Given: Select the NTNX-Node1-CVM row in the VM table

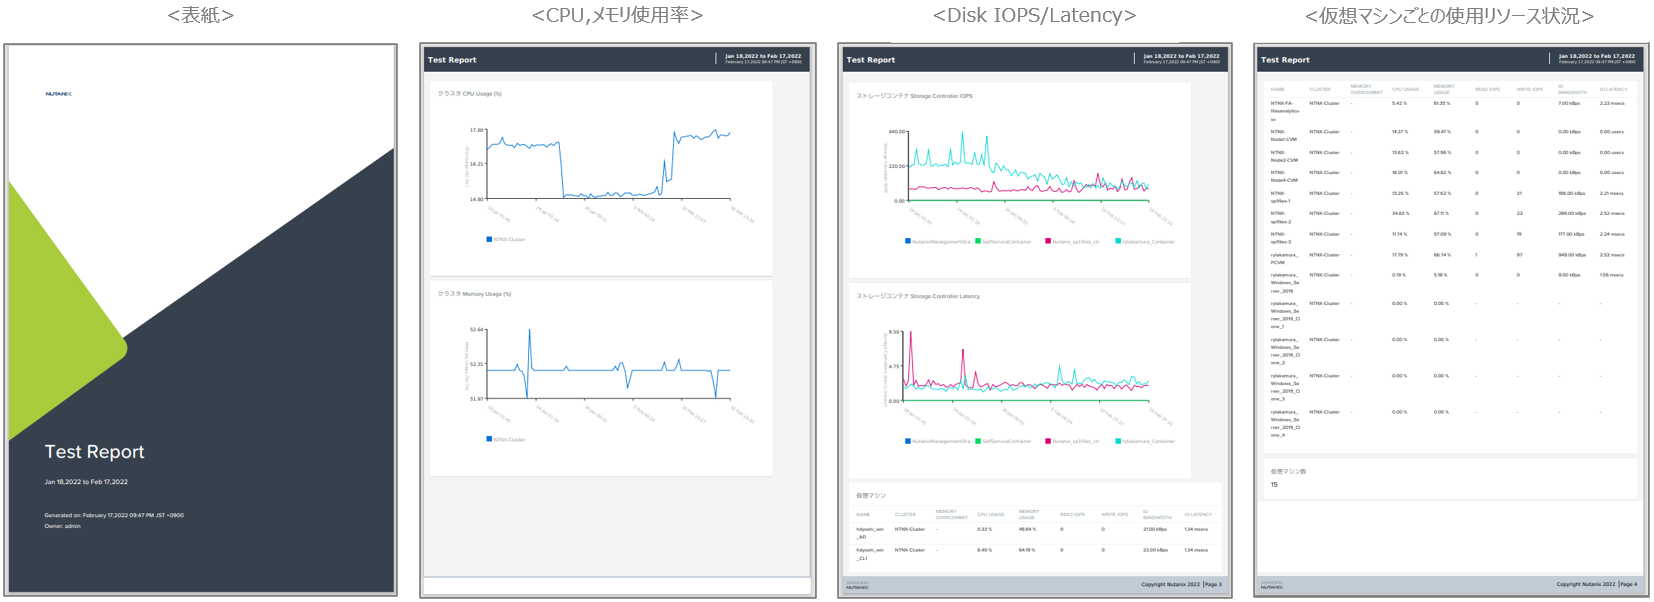Looking at the screenshot, I should (1283, 135).
